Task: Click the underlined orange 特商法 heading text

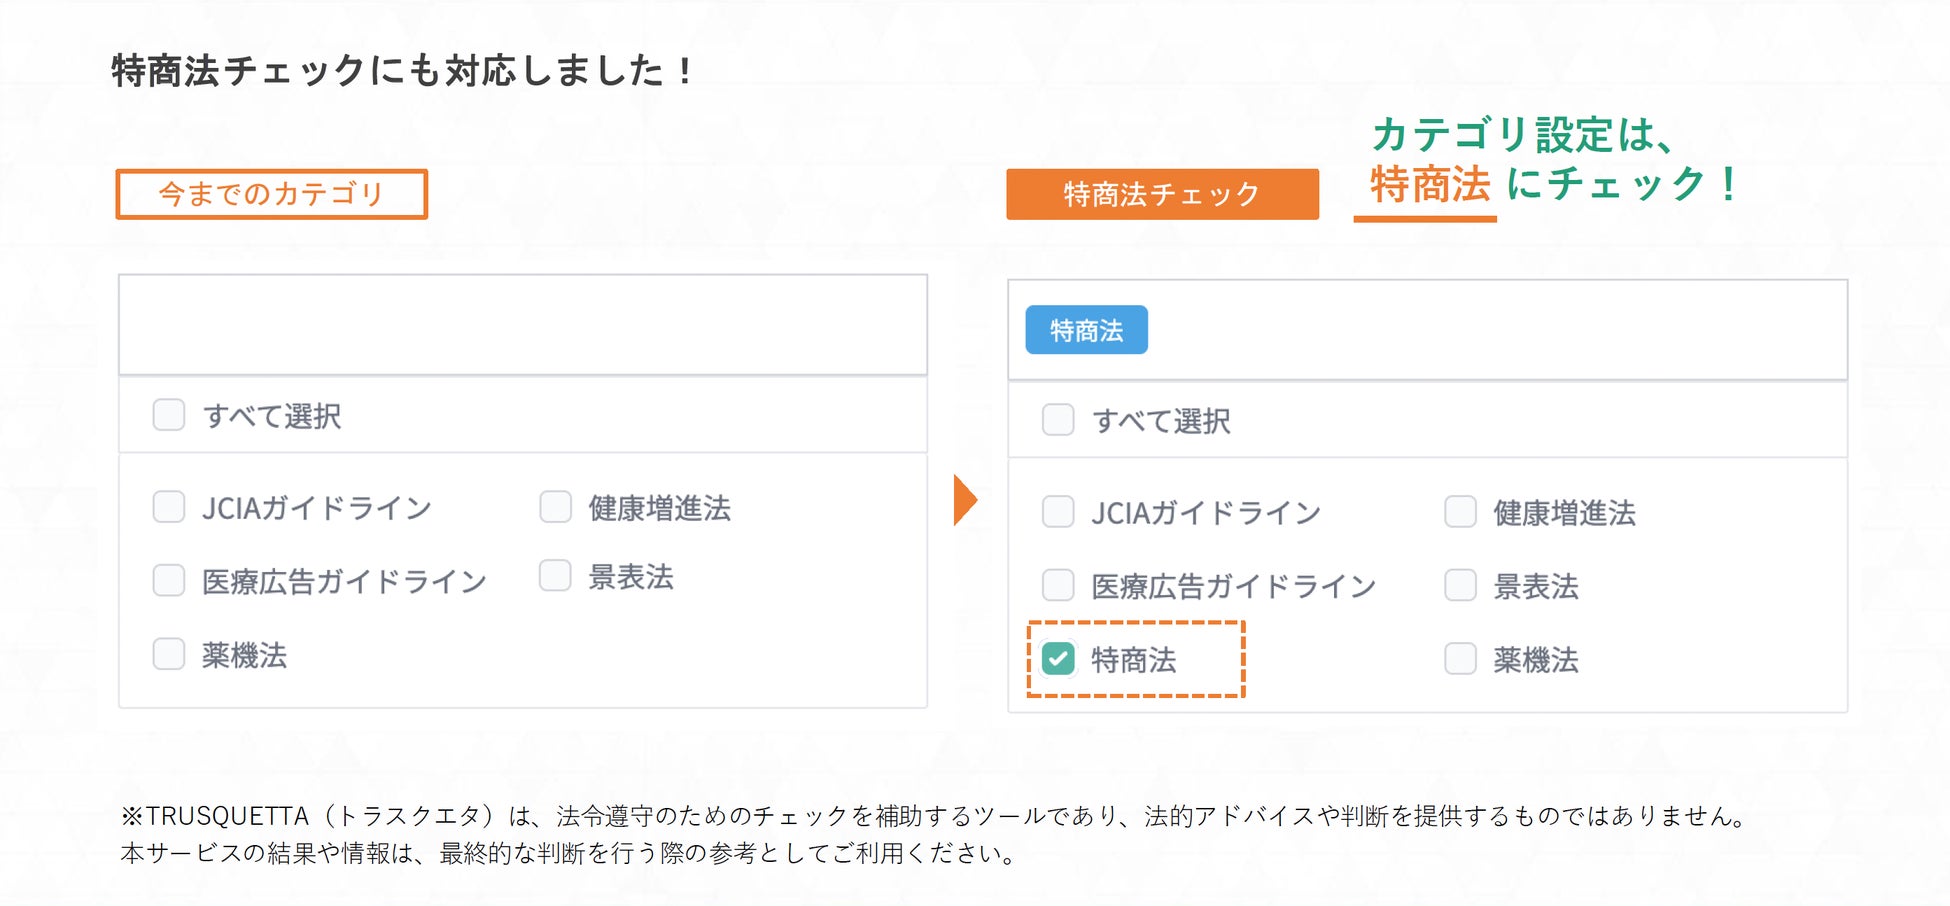Action: [x=1429, y=186]
